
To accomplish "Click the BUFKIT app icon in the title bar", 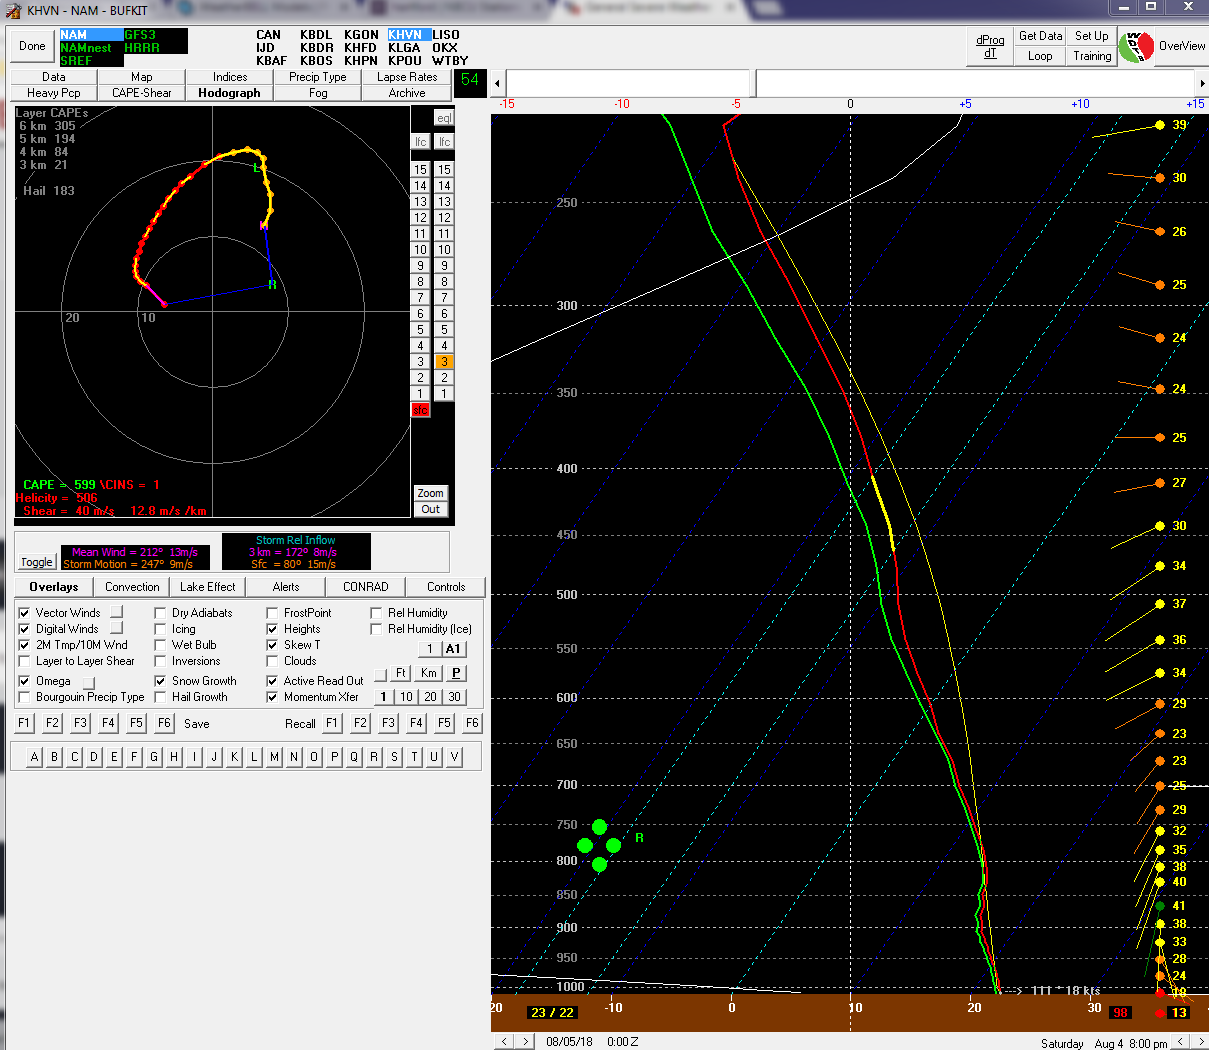I will [13, 11].
